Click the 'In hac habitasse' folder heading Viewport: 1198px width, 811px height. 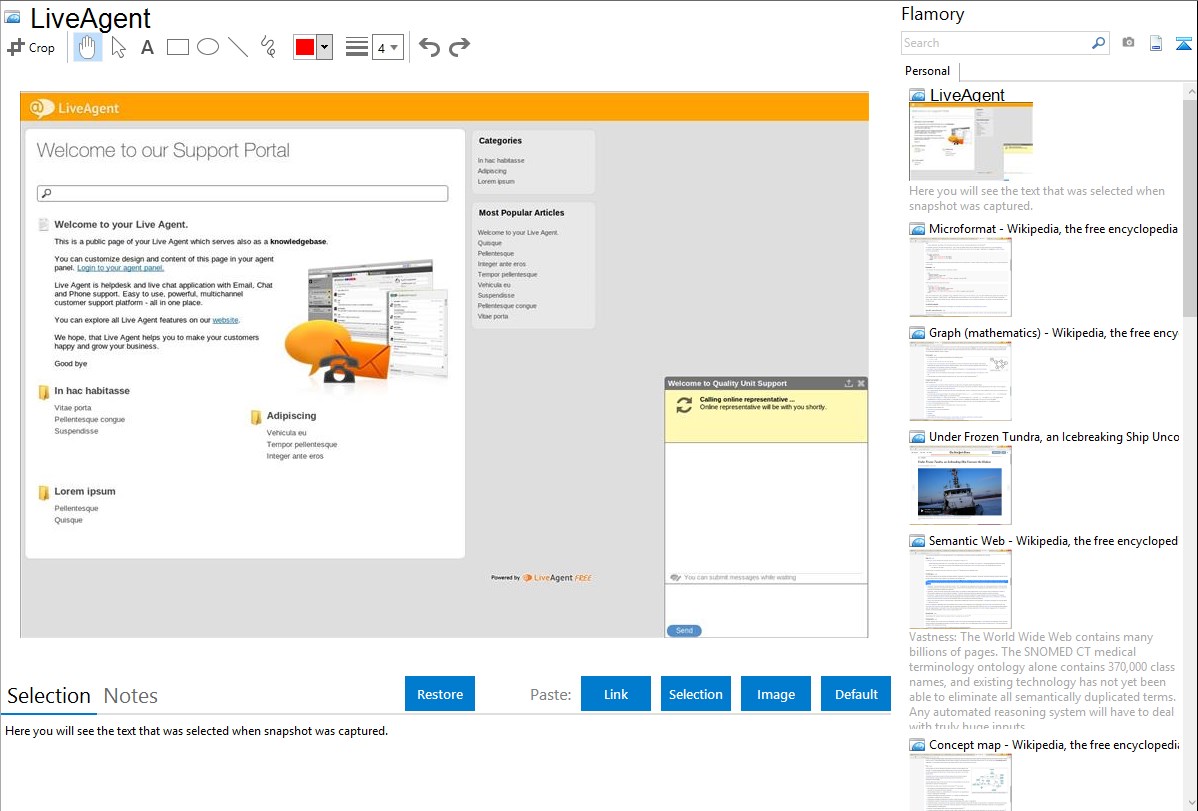(92, 391)
